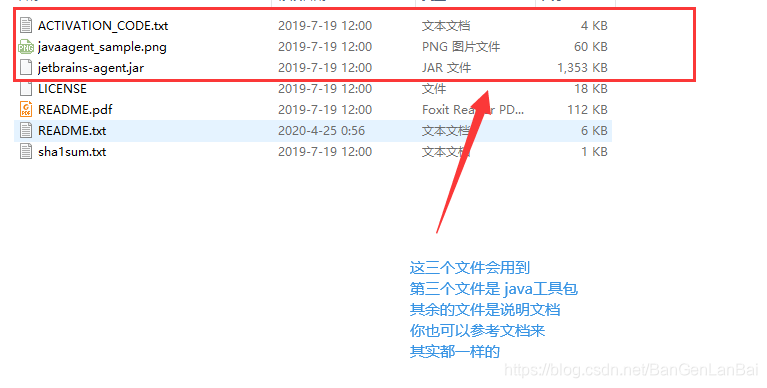Click the date of sha1sum.txt row

(x=325, y=152)
